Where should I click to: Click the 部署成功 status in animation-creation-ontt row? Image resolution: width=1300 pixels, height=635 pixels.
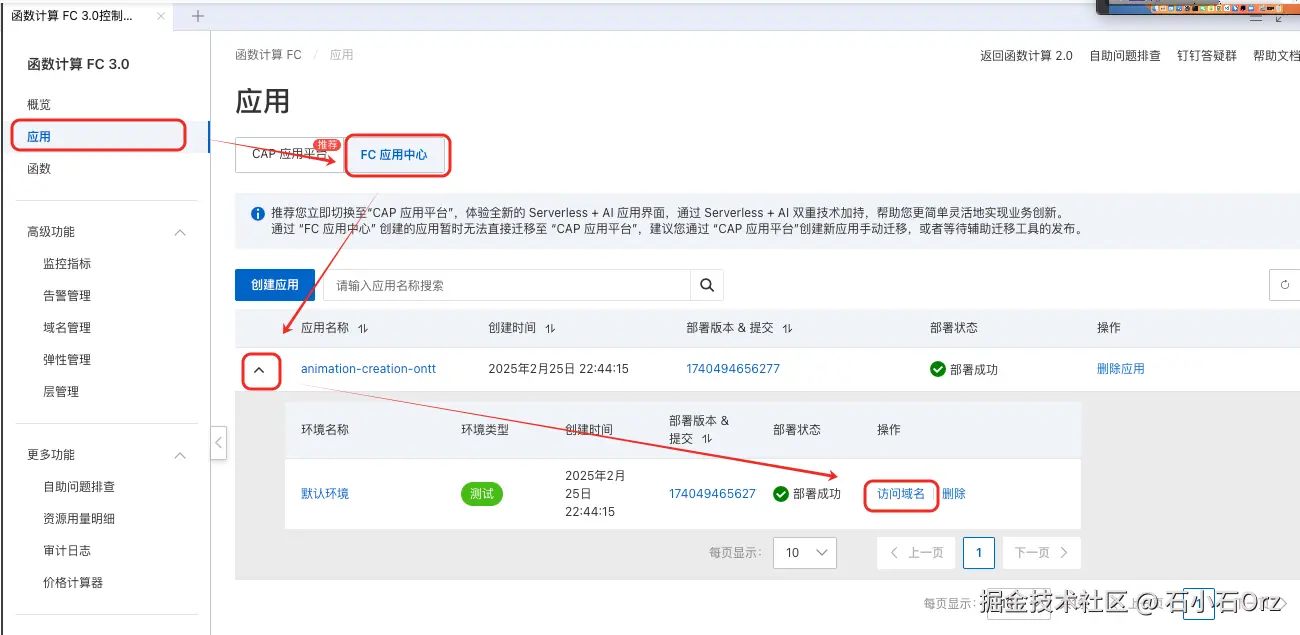(x=964, y=369)
